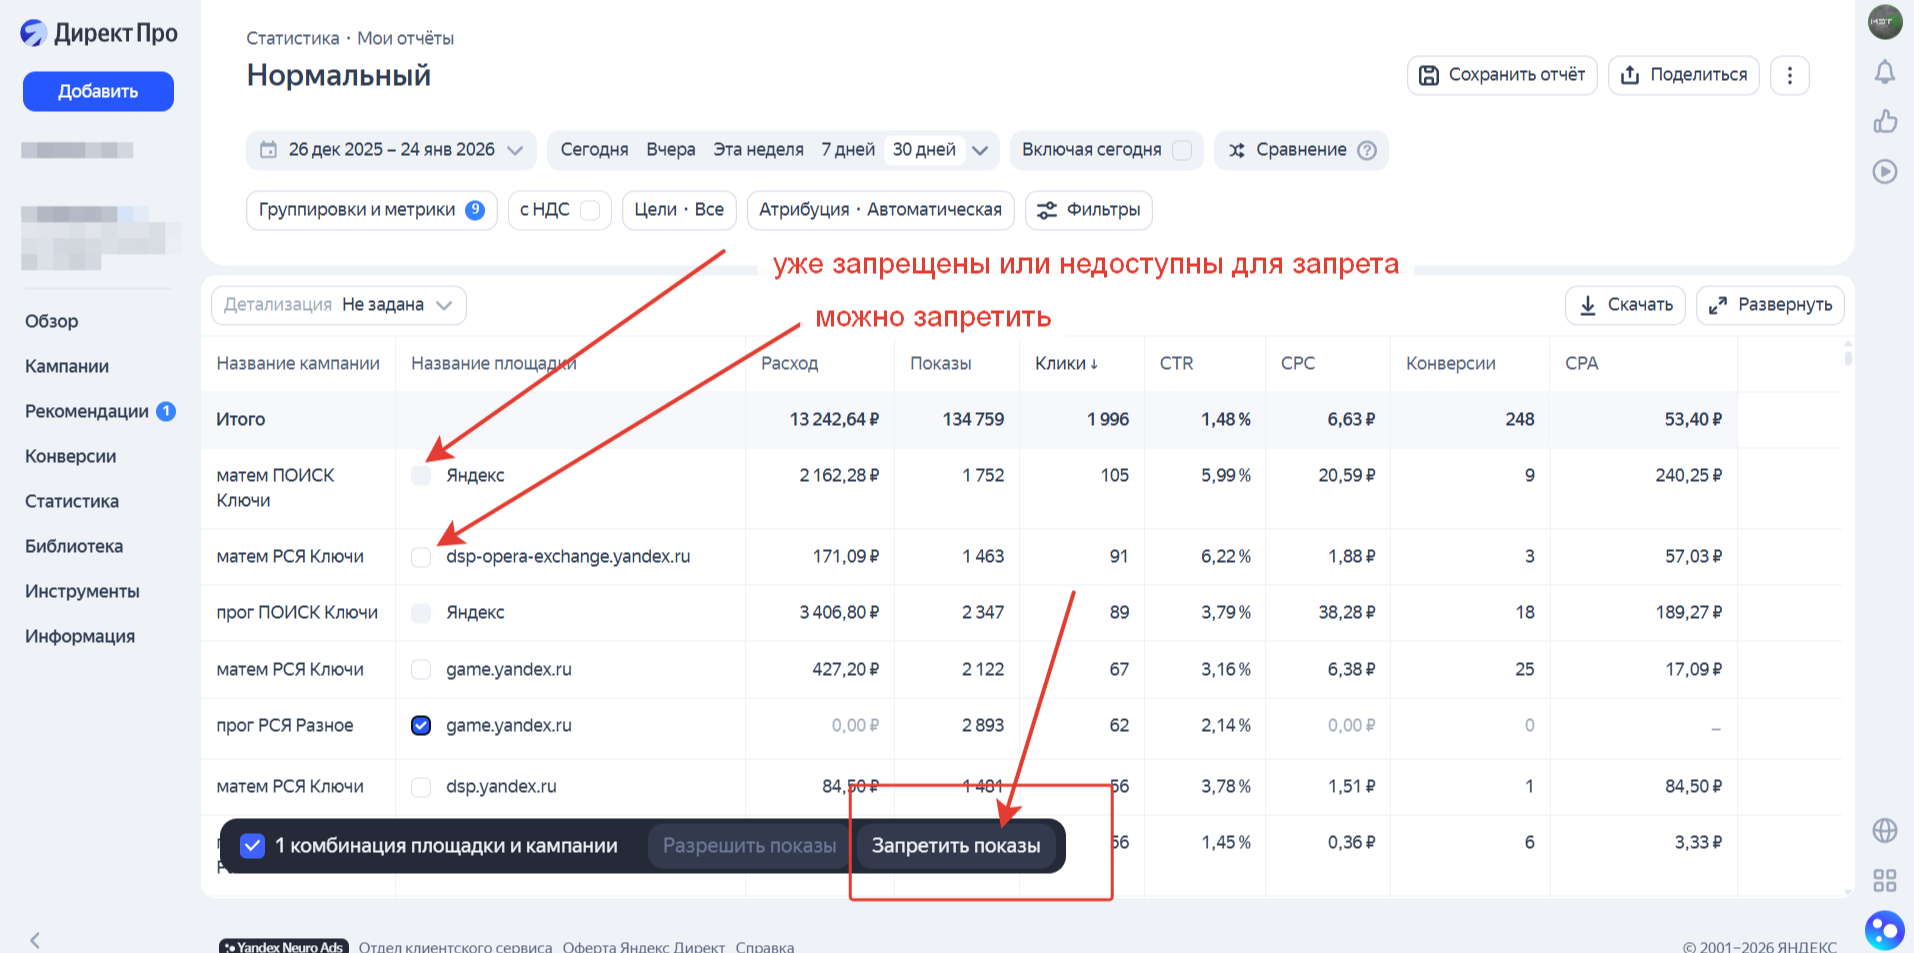
Task: Open the three-dot more options menu
Action: coord(1789,75)
